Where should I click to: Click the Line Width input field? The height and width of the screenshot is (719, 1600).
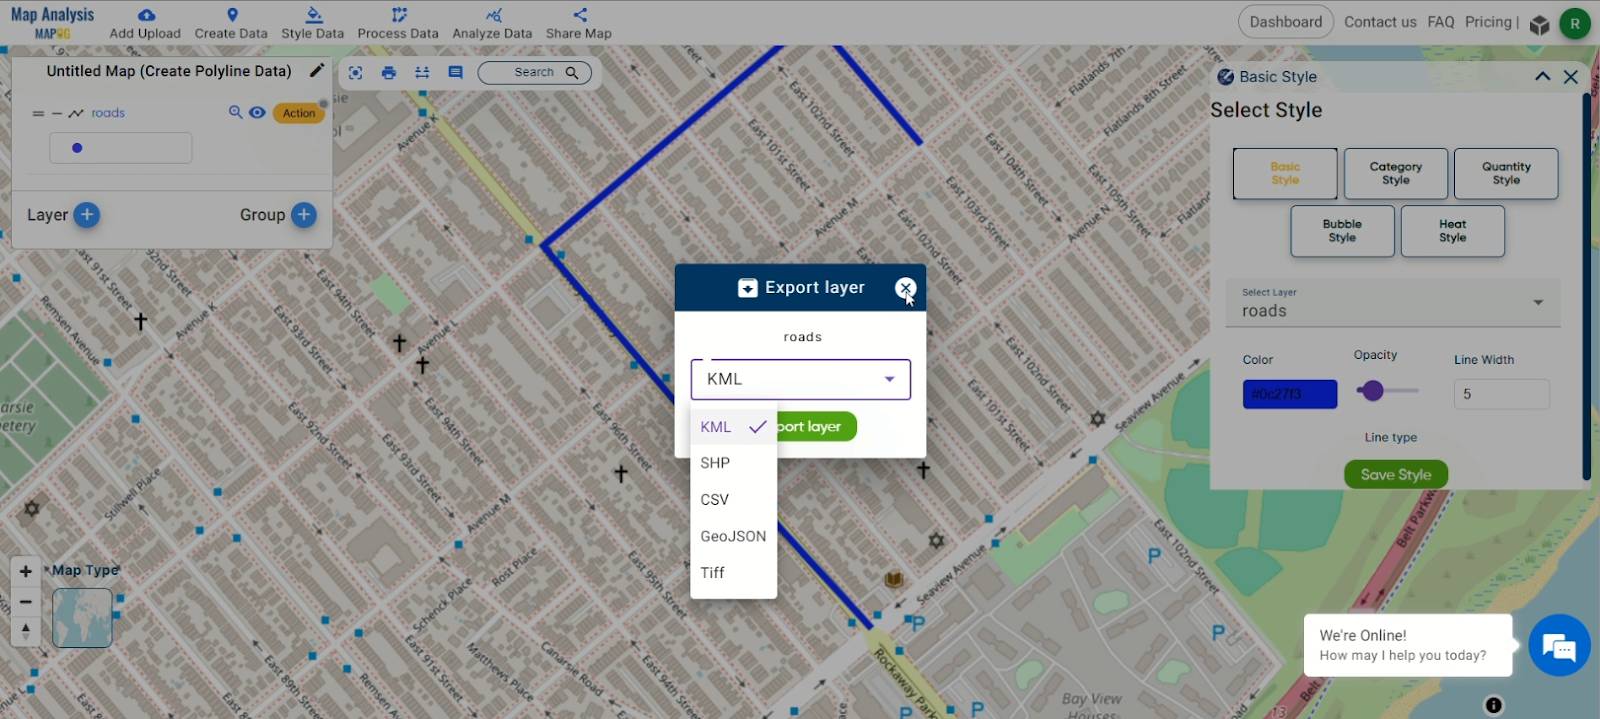click(1501, 394)
